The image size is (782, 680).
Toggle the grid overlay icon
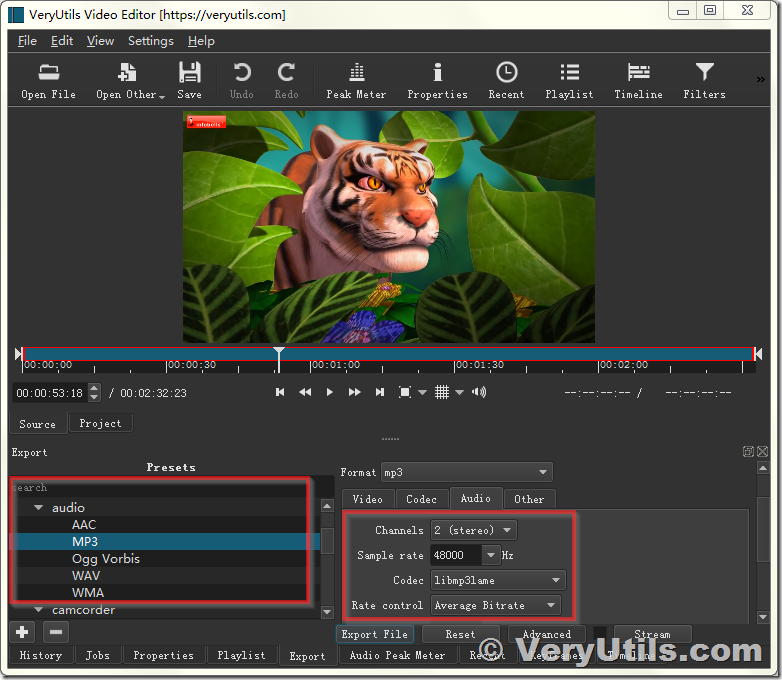click(x=442, y=392)
